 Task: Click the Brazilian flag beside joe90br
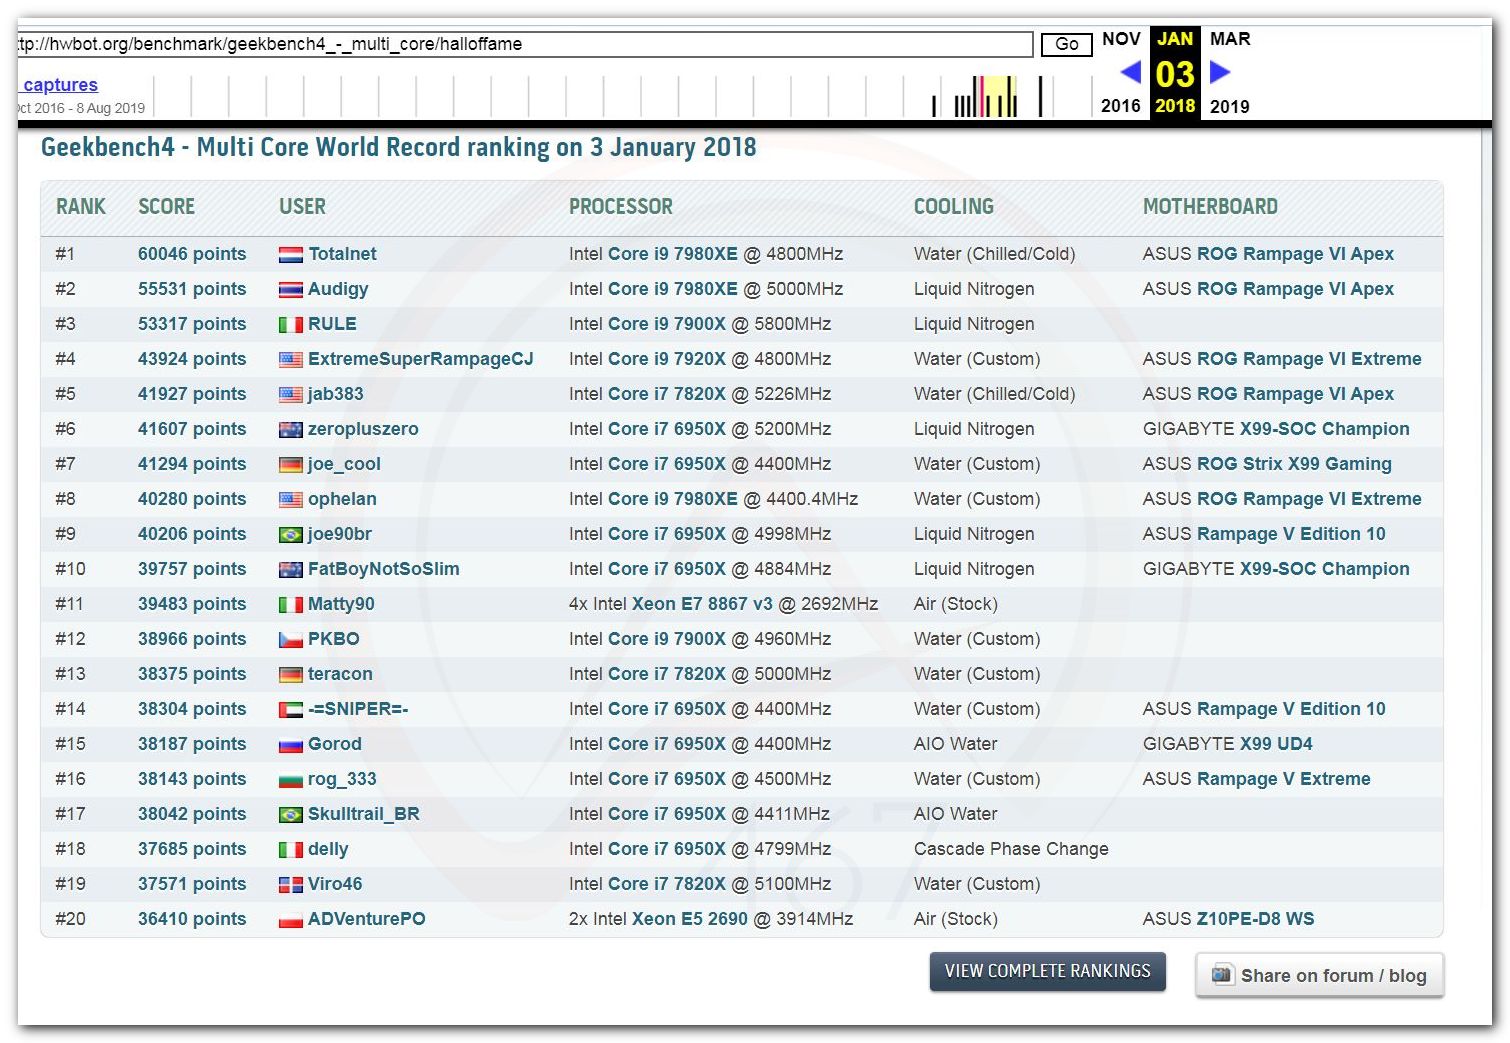pyautogui.click(x=290, y=535)
